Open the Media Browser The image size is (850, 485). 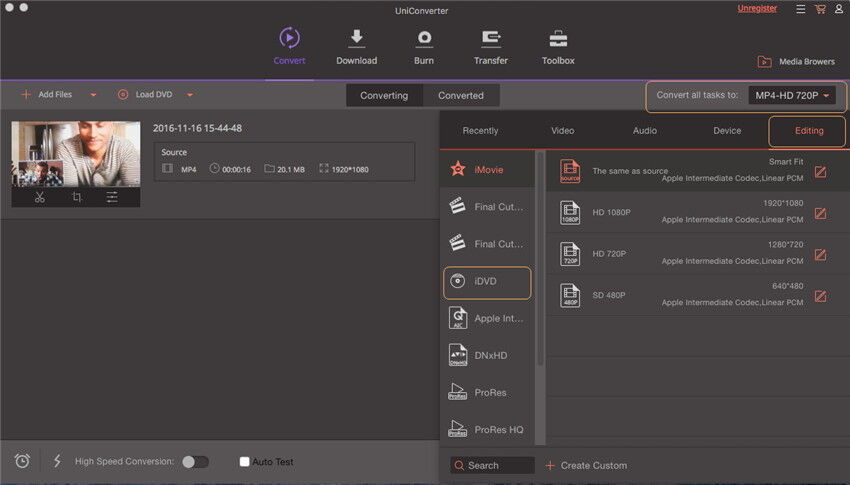(796, 62)
